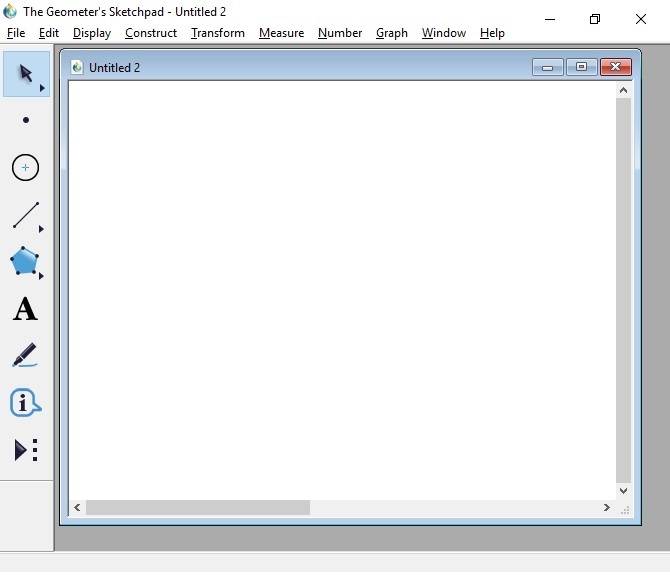The height and width of the screenshot is (575, 670).
Task: Pick the Polygon tool
Action: (25, 262)
